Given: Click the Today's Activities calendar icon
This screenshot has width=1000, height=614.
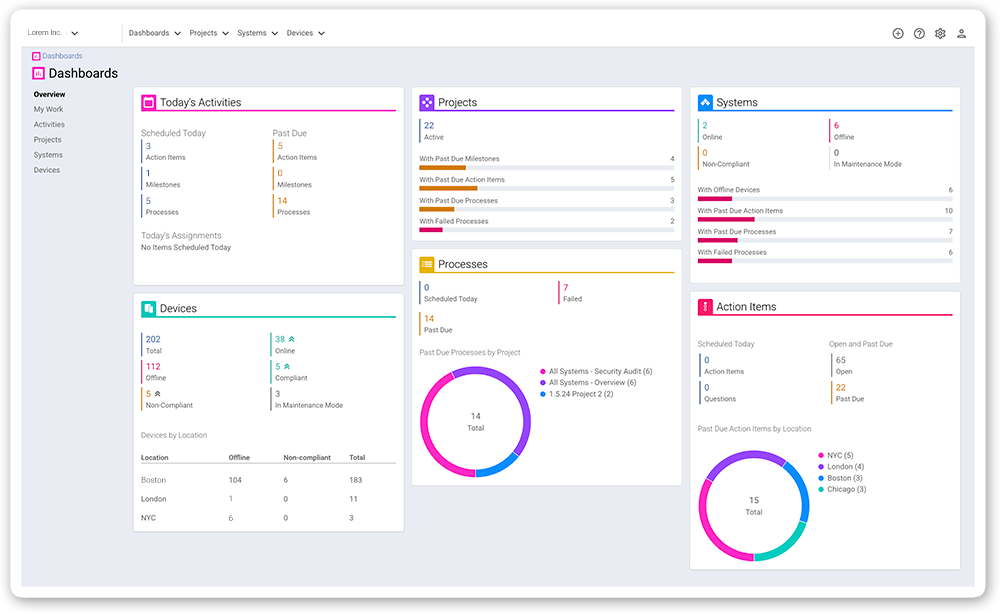Looking at the screenshot, I should coord(148,102).
